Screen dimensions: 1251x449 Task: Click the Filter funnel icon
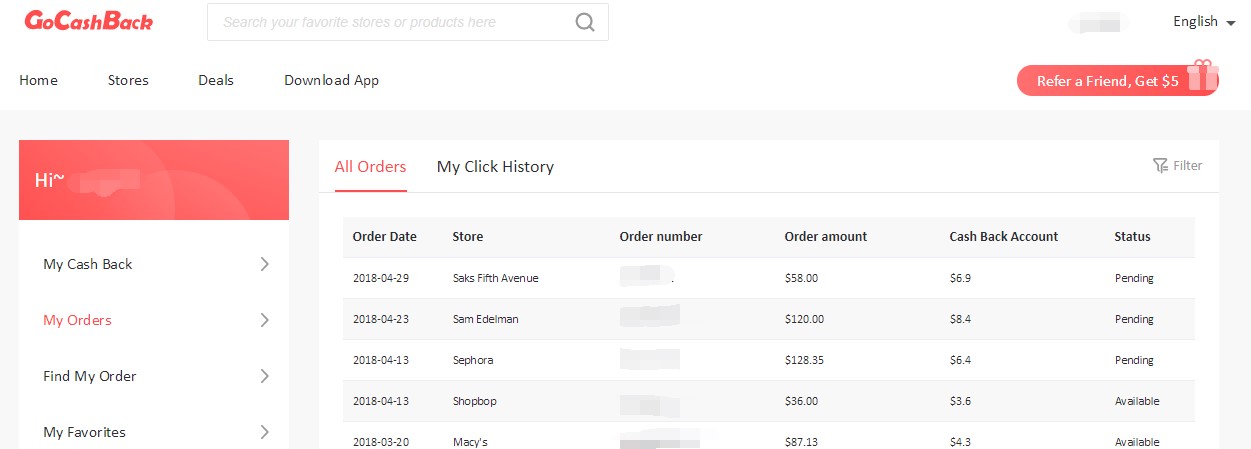[x=1160, y=165]
